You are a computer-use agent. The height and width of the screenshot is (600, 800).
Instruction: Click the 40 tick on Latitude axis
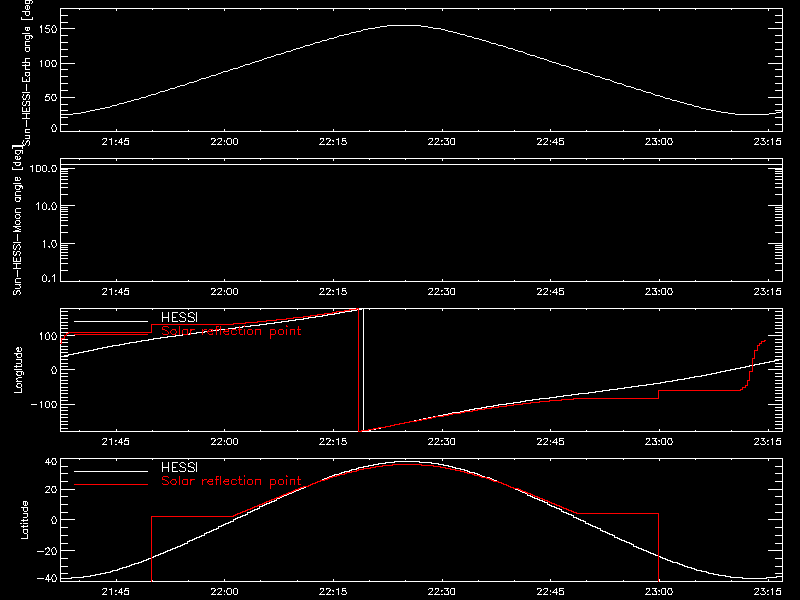point(51,462)
